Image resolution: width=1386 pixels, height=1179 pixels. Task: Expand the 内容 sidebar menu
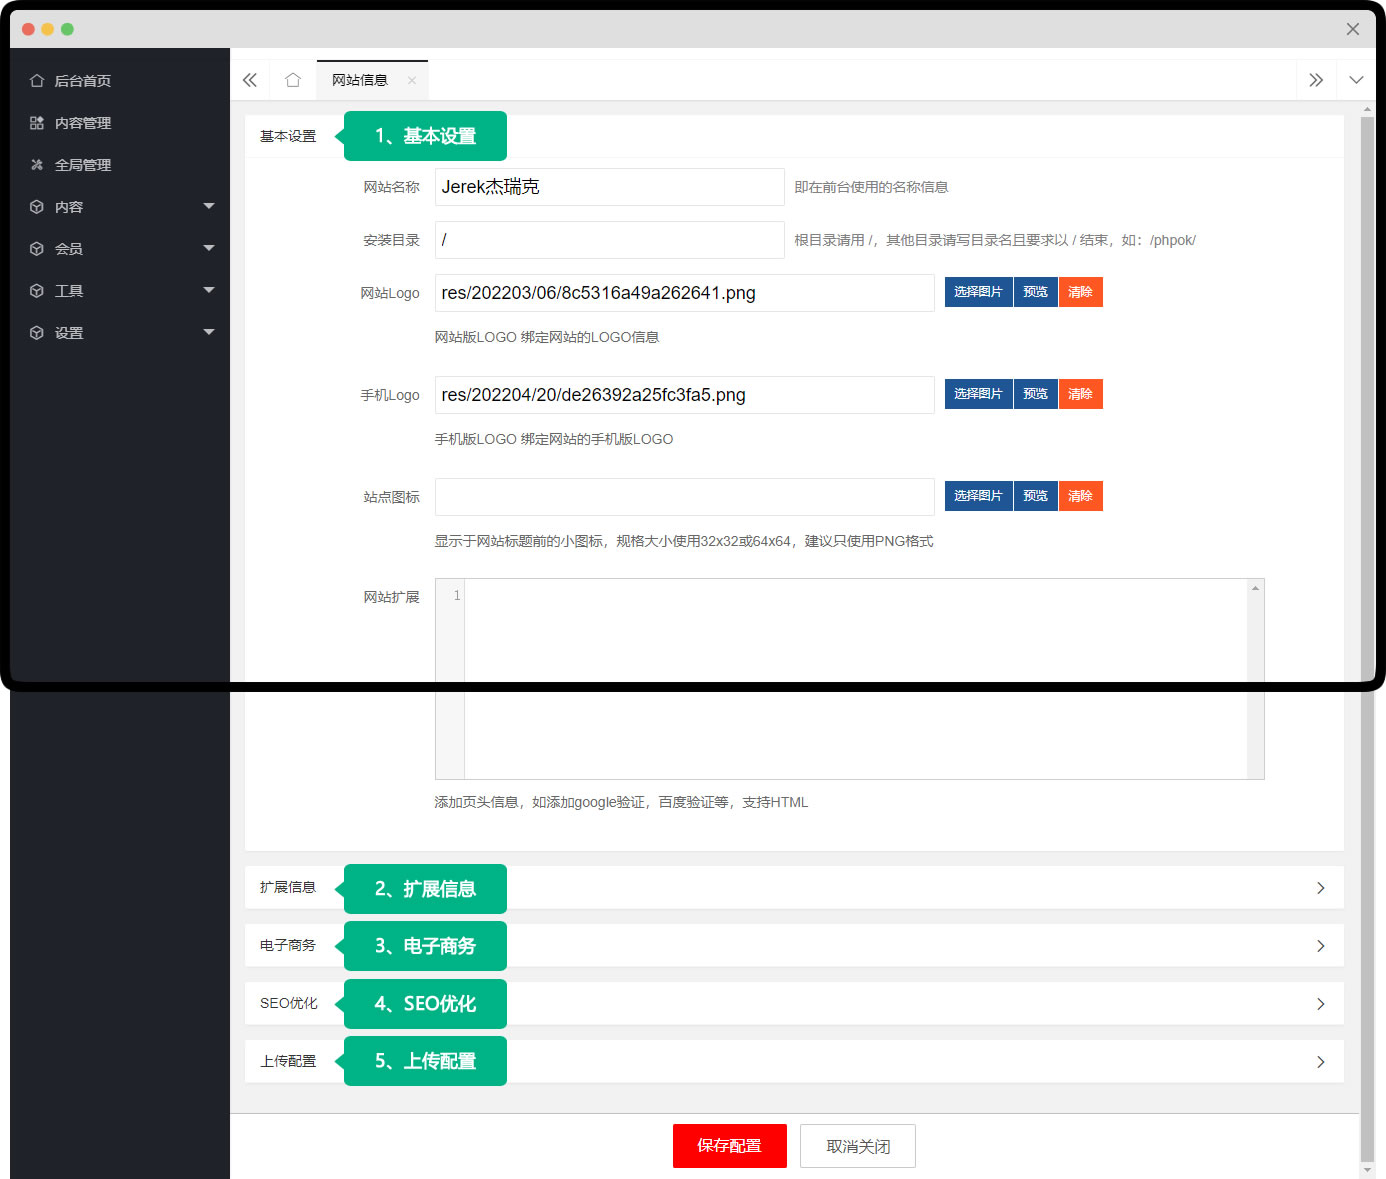pos(120,207)
